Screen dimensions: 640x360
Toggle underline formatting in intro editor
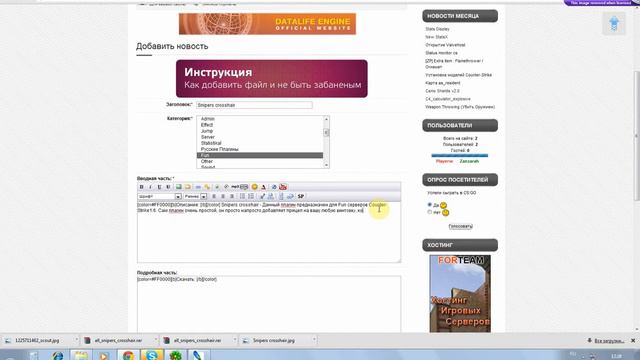(159, 187)
